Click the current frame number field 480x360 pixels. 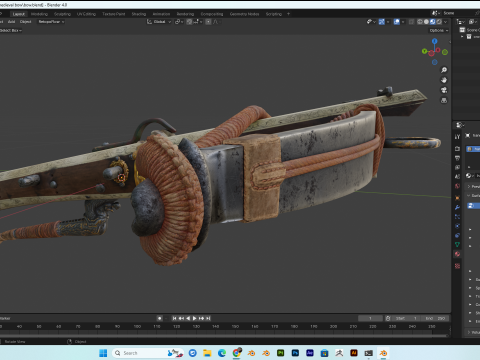(370, 318)
